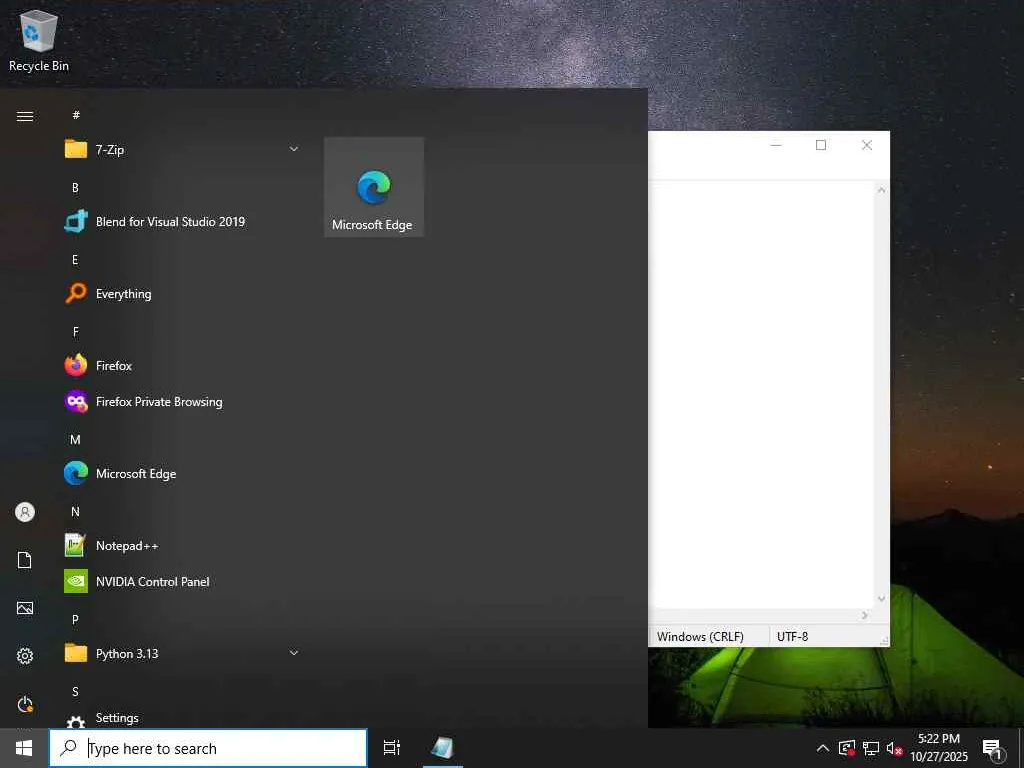Close the Notepad window
Screen dimensions: 1024x768
[867, 145]
